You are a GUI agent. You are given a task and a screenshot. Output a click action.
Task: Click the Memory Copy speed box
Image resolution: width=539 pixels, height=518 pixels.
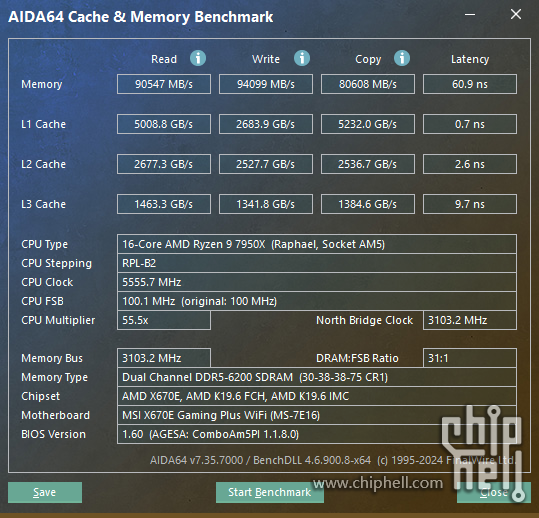[368, 84]
